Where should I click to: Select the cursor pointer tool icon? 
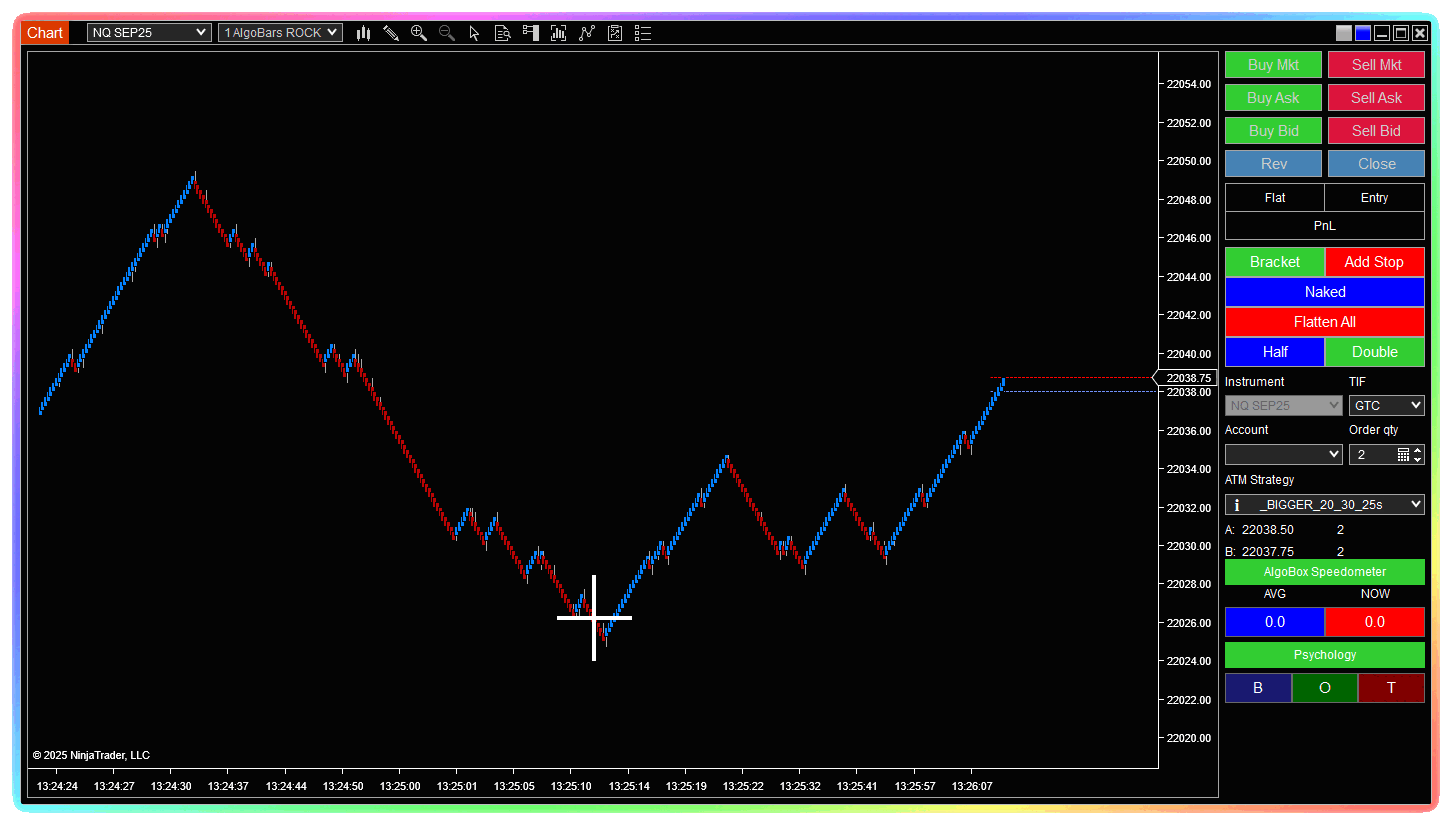[x=474, y=33]
